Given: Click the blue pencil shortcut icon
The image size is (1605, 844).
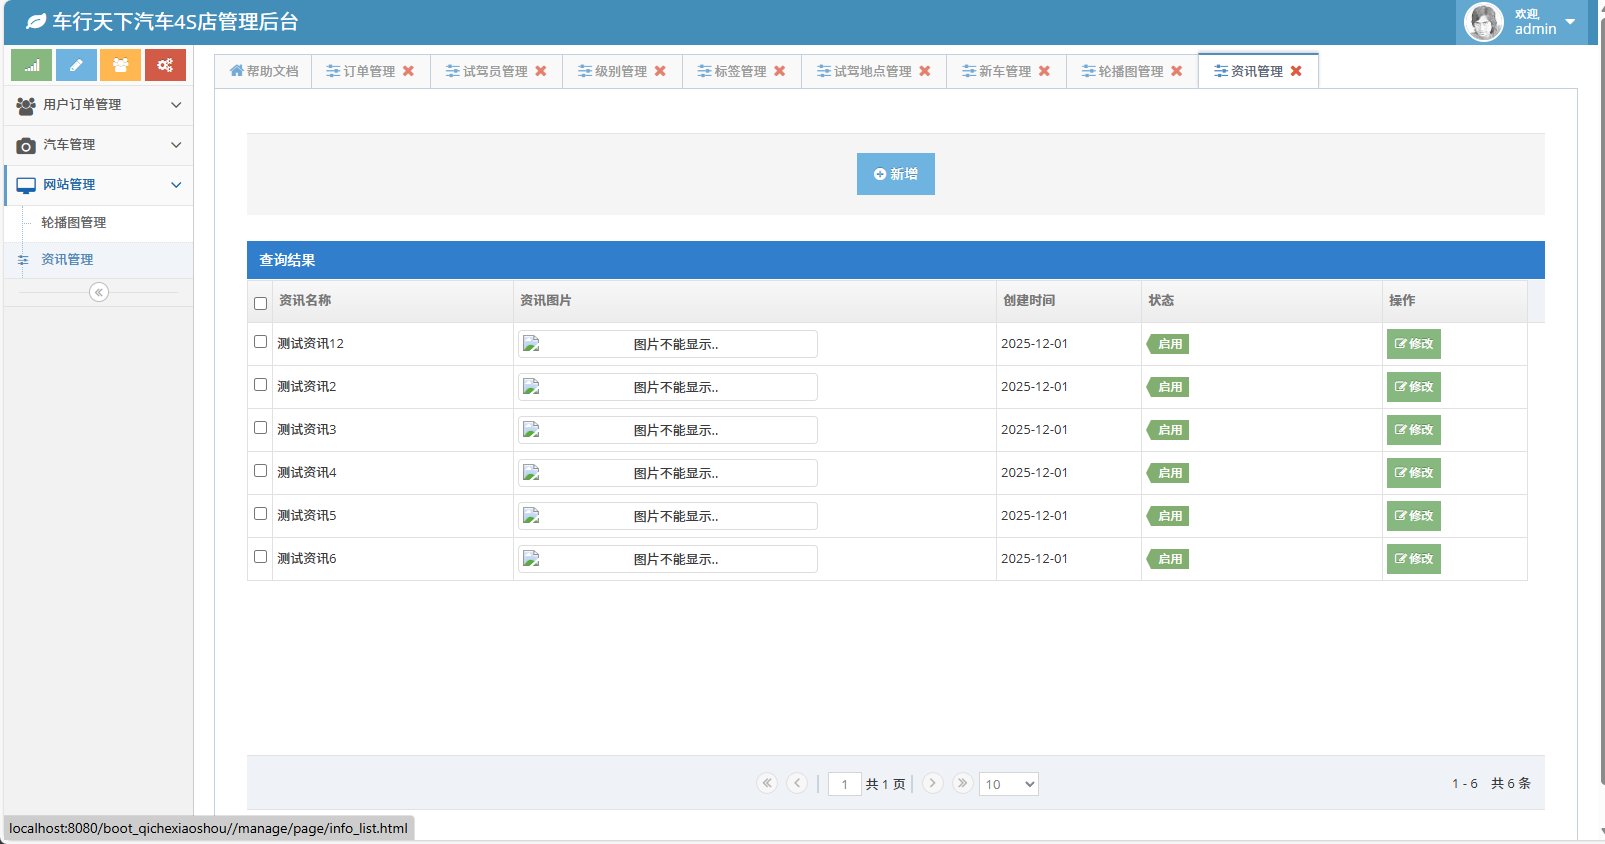Looking at the screenshot, I should 76,65.
